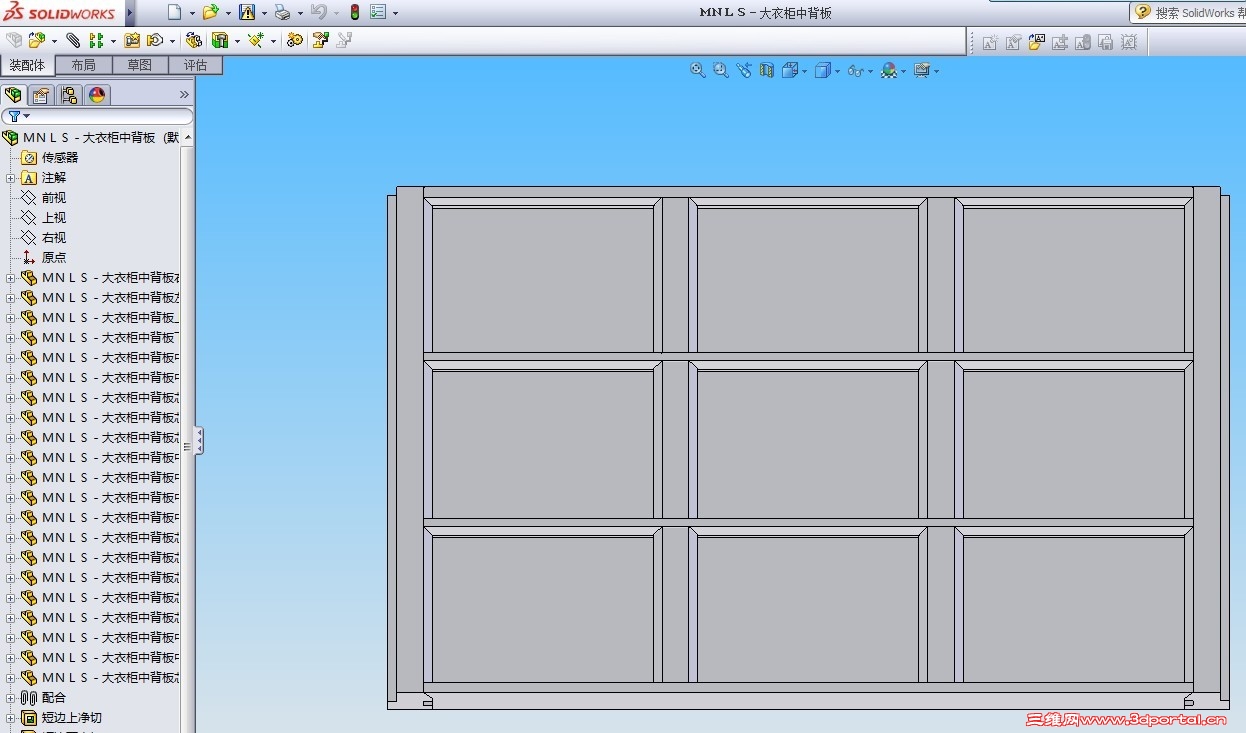This screenshot has height=733, width=1246.
Task: Open Display Style dropdown arrow
Action: coord(837,71)
